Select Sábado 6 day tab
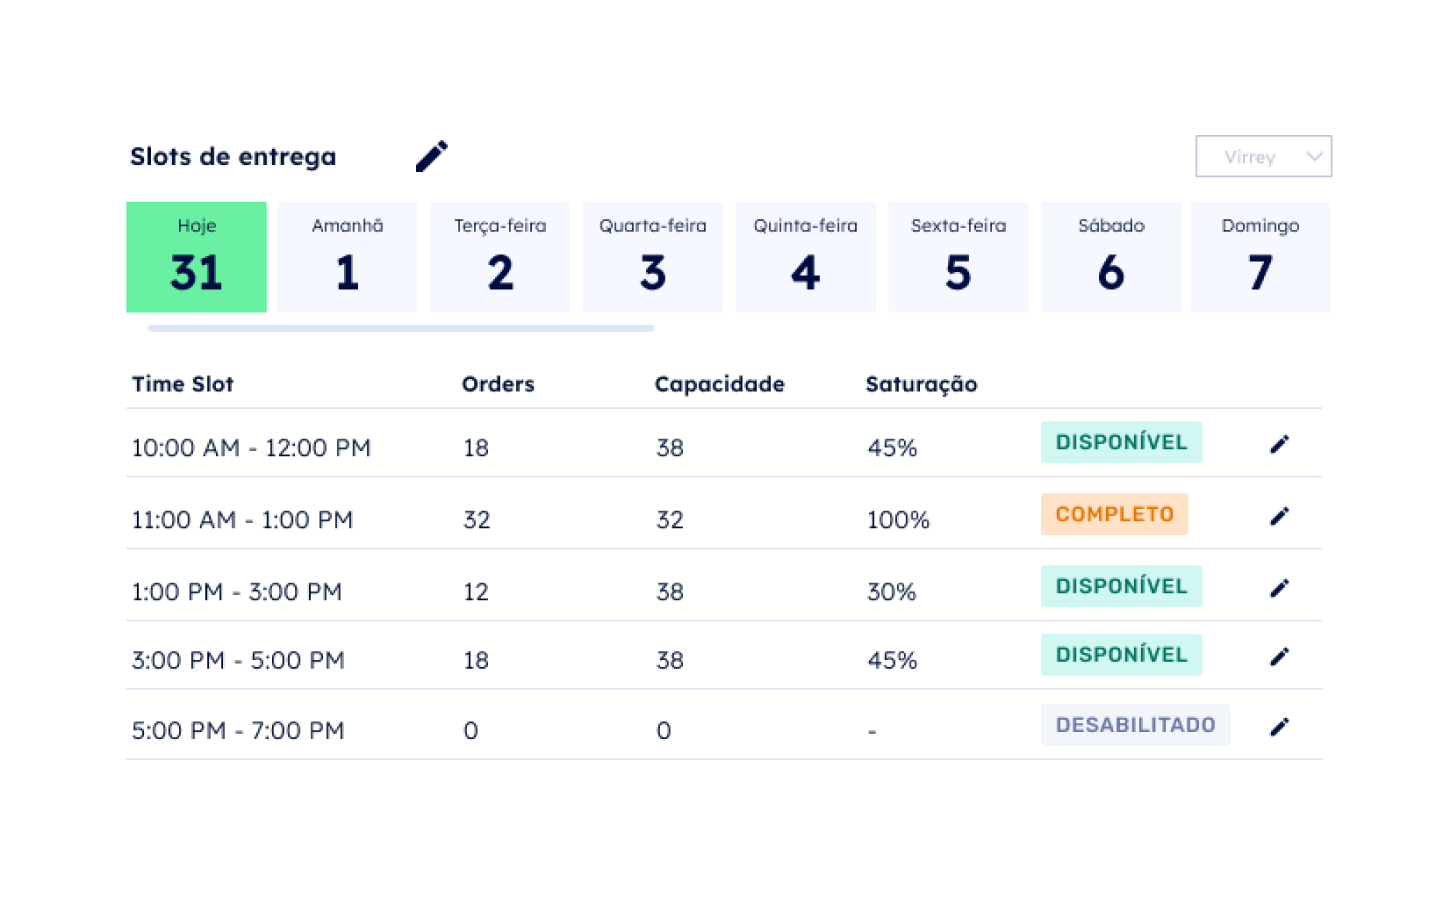The height and width of the screenshot is (918, 1455). (x=1110, y=257)
